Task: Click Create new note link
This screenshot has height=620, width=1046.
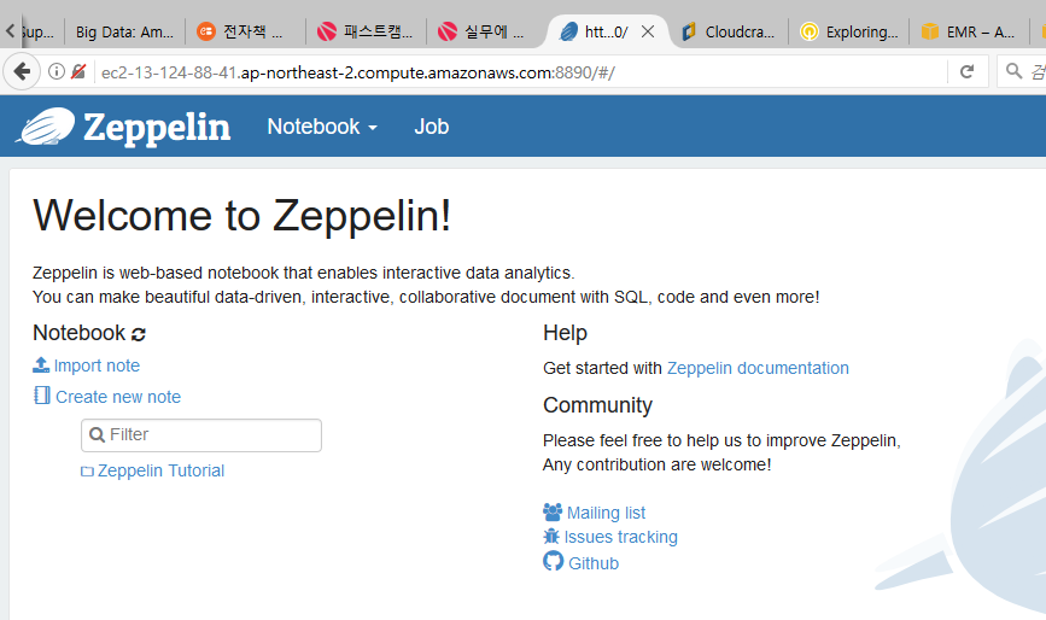Action: click(x=118, y=397)
